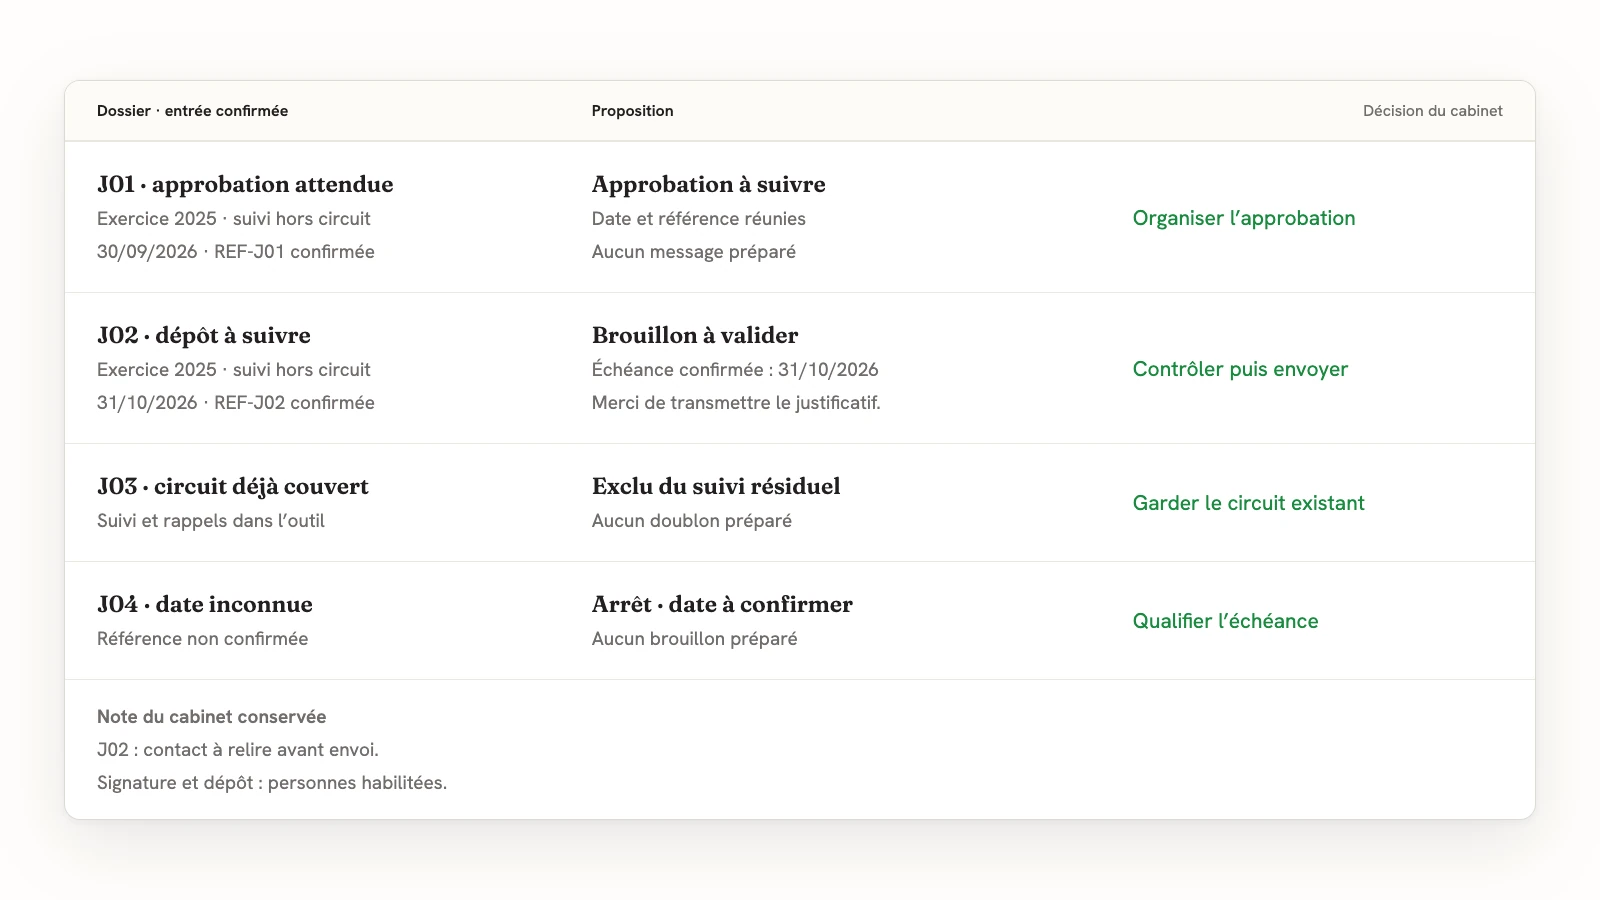Click the 'Organiser l’approbation' link
Image resolution: width=1600 pixels, height=900 pixels.
(1244, 218)
